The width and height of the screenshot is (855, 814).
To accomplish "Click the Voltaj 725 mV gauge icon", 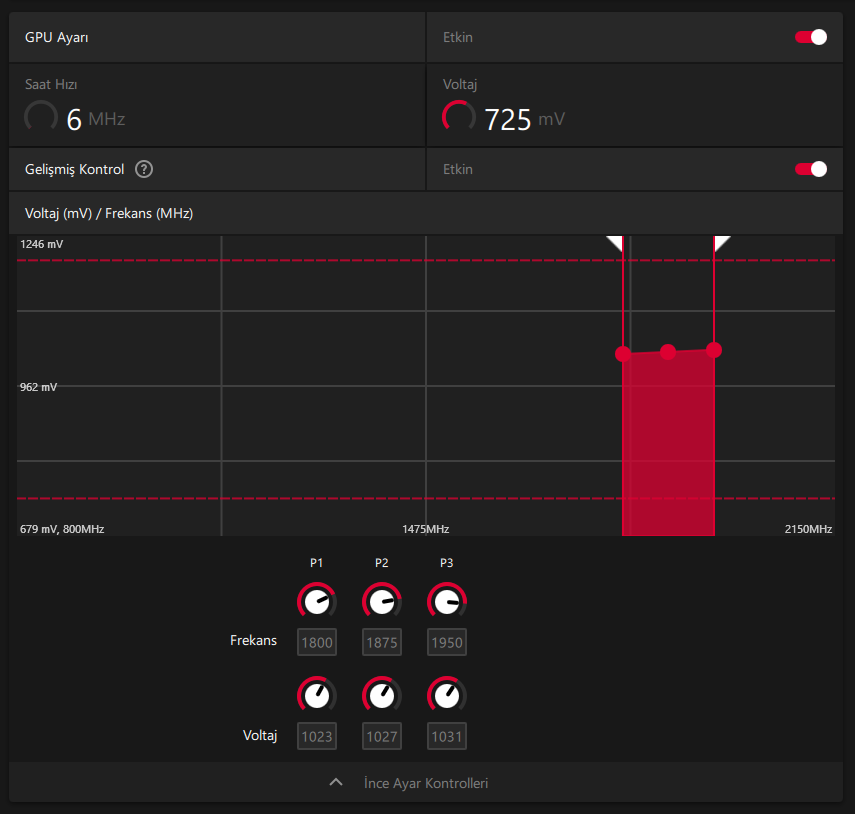I will click(459, 117).
